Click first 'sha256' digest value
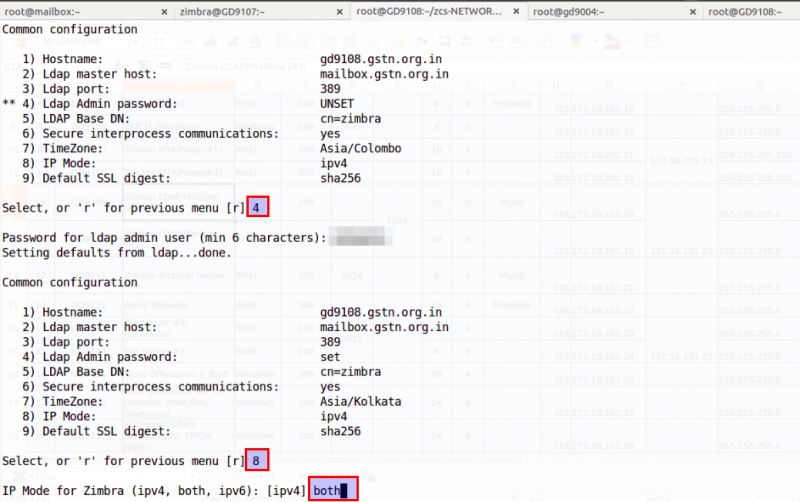800x502 pixels. point(340,178)
